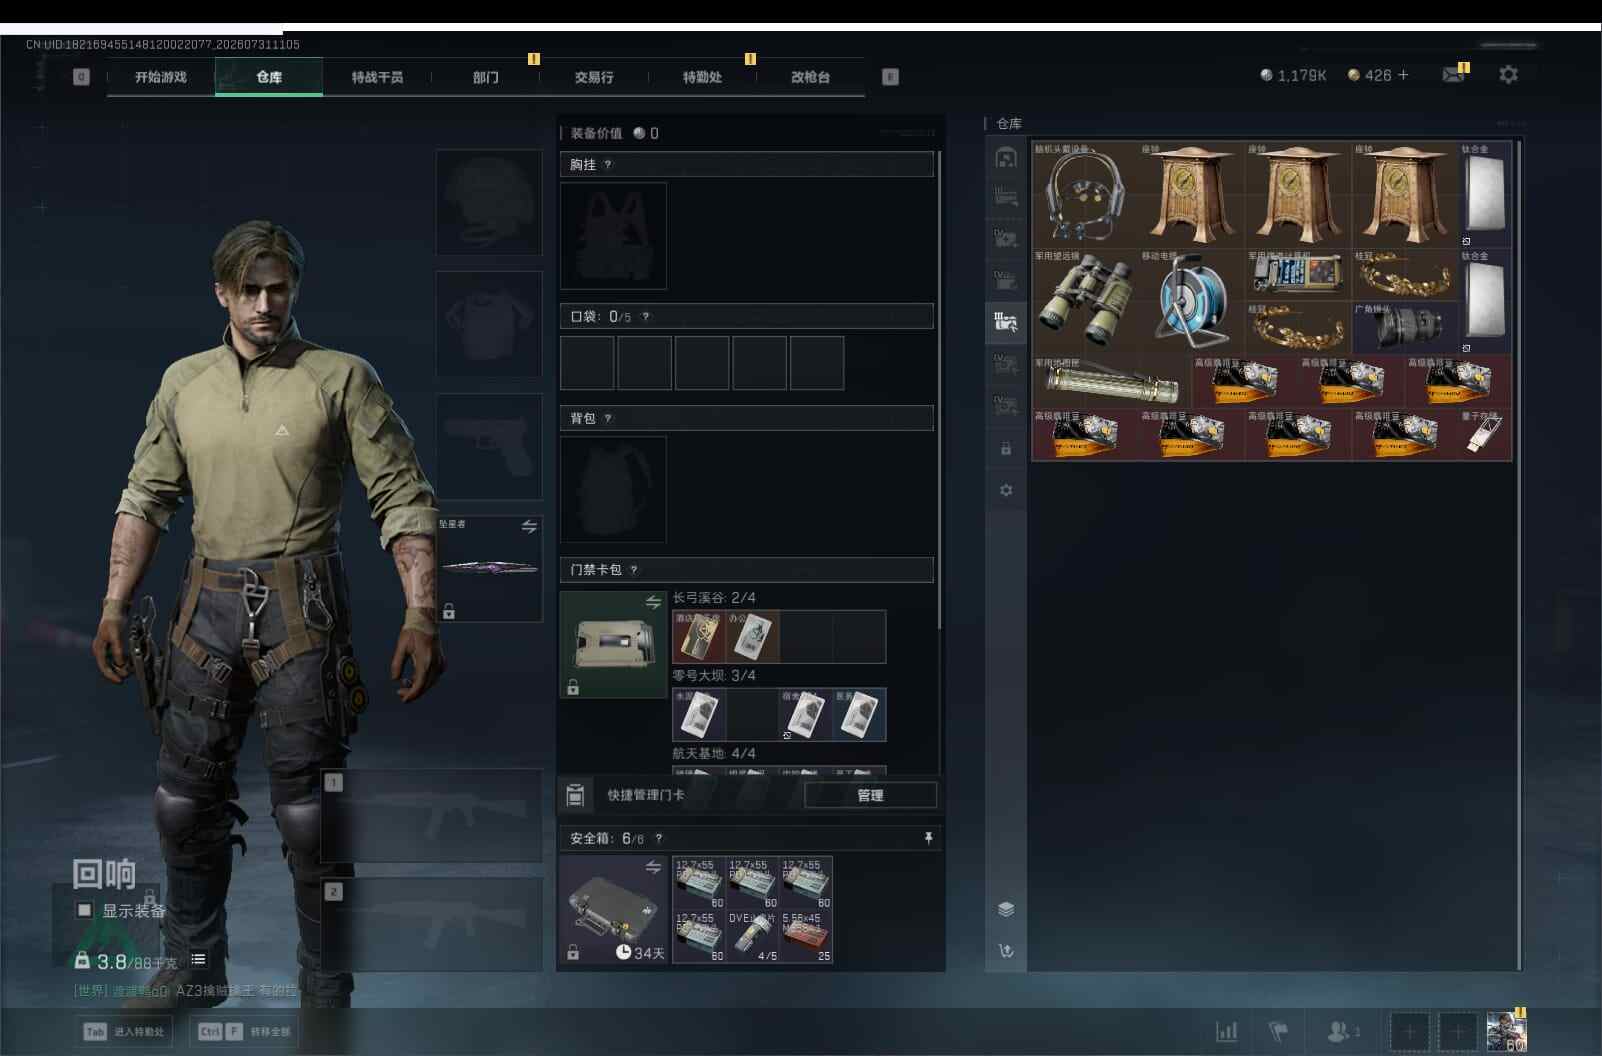The height and width of the screenshot is (1056, 1602).
Task: Open the 特勤处 tab
Action: coord(702,77)
